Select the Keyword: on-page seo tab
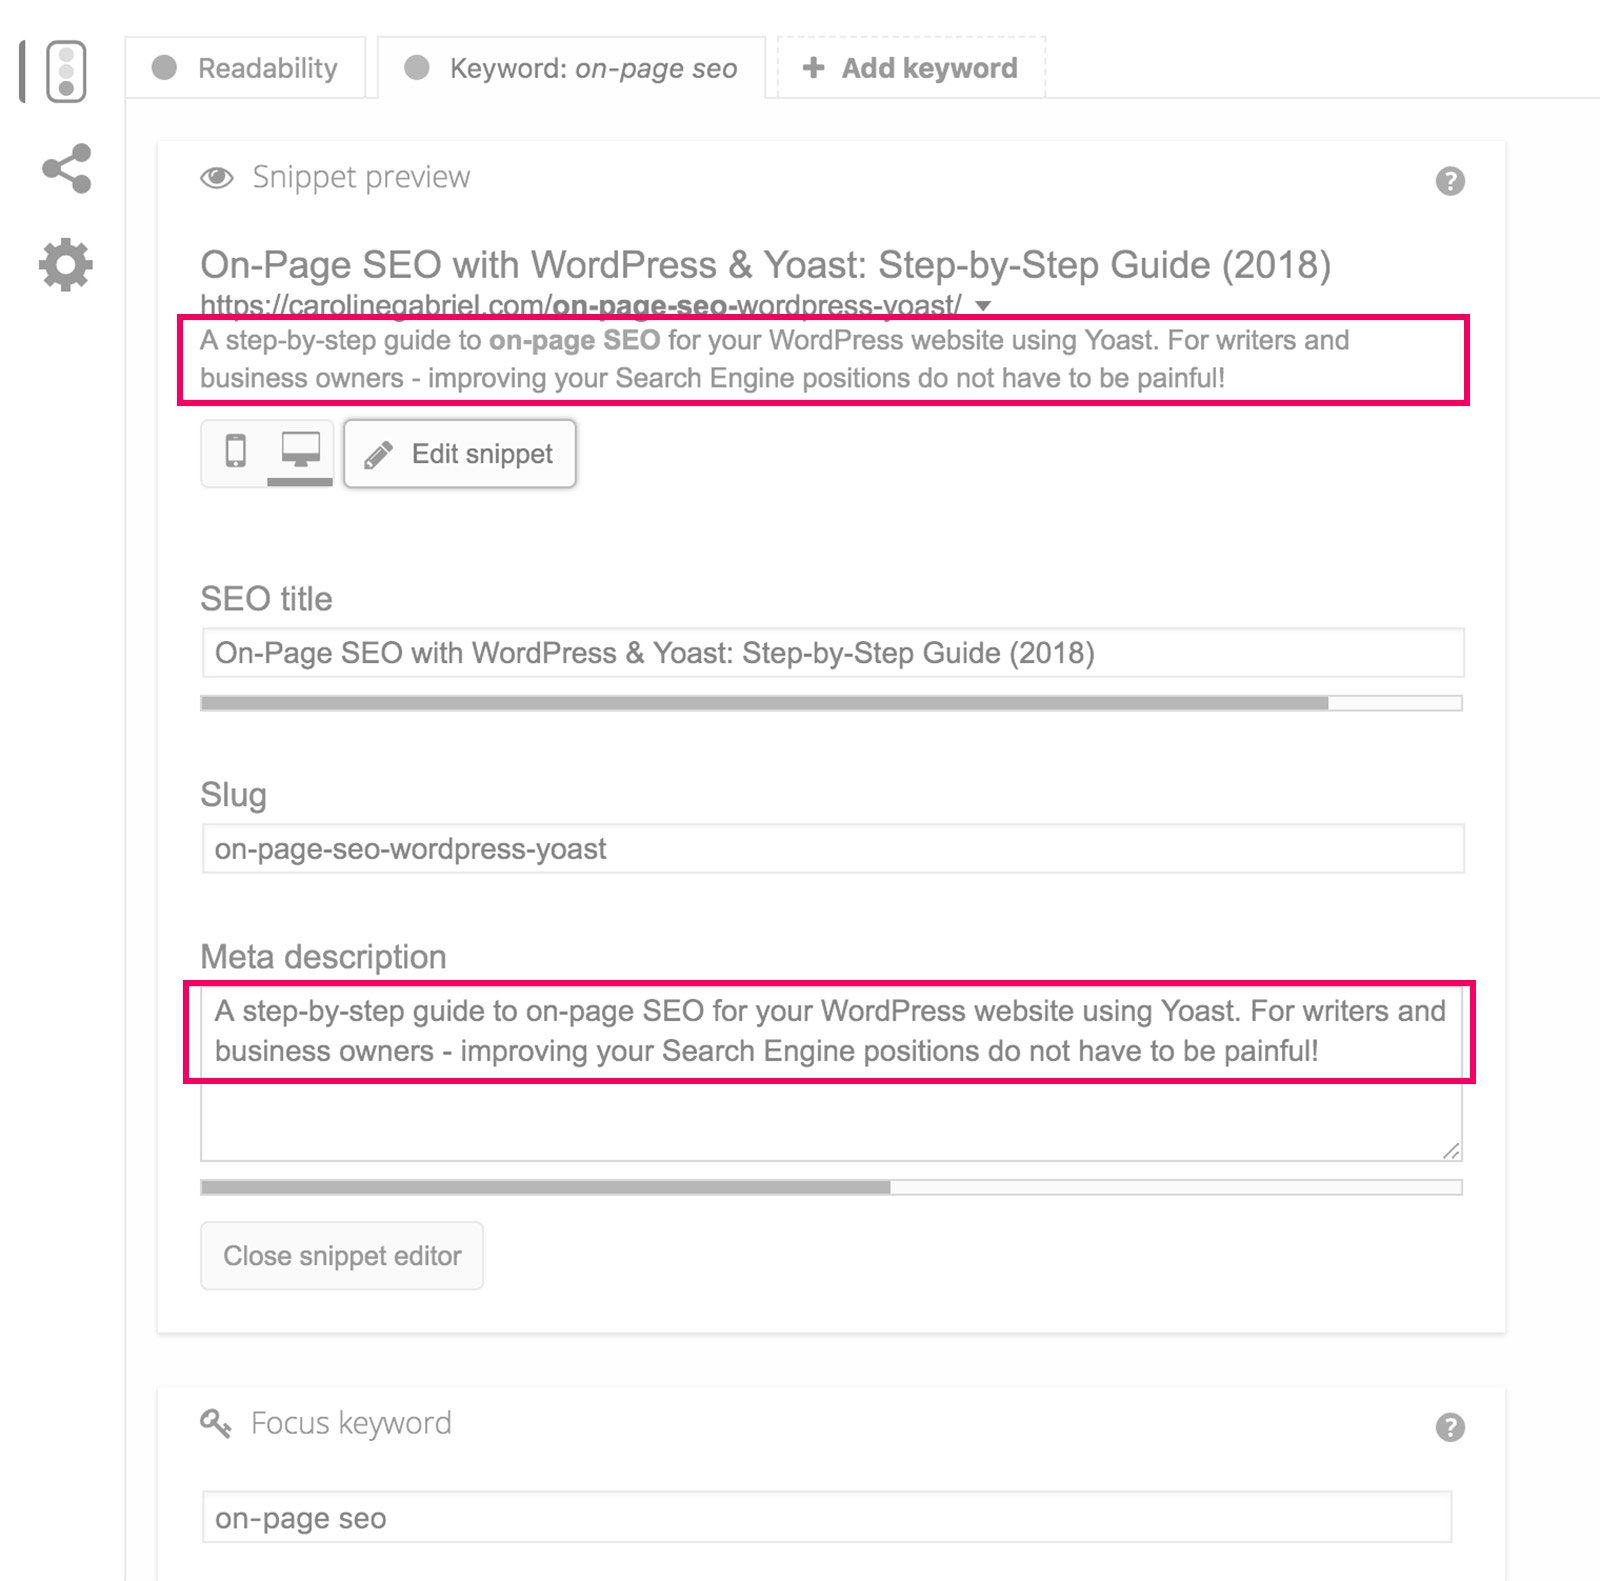The image size is (1600, 1581). click(x=571, y=68)
